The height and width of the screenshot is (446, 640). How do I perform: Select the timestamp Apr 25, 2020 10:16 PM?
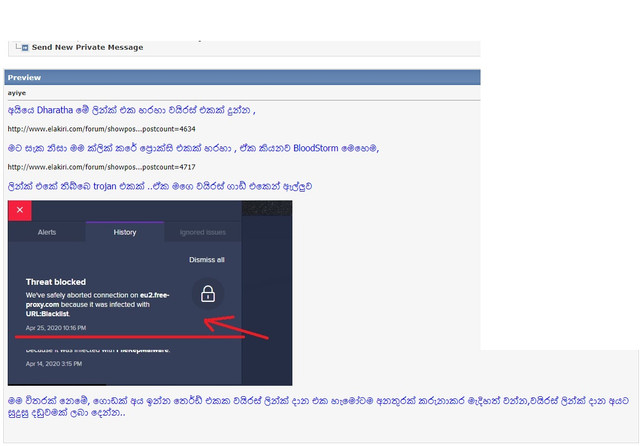click(56, 328)
